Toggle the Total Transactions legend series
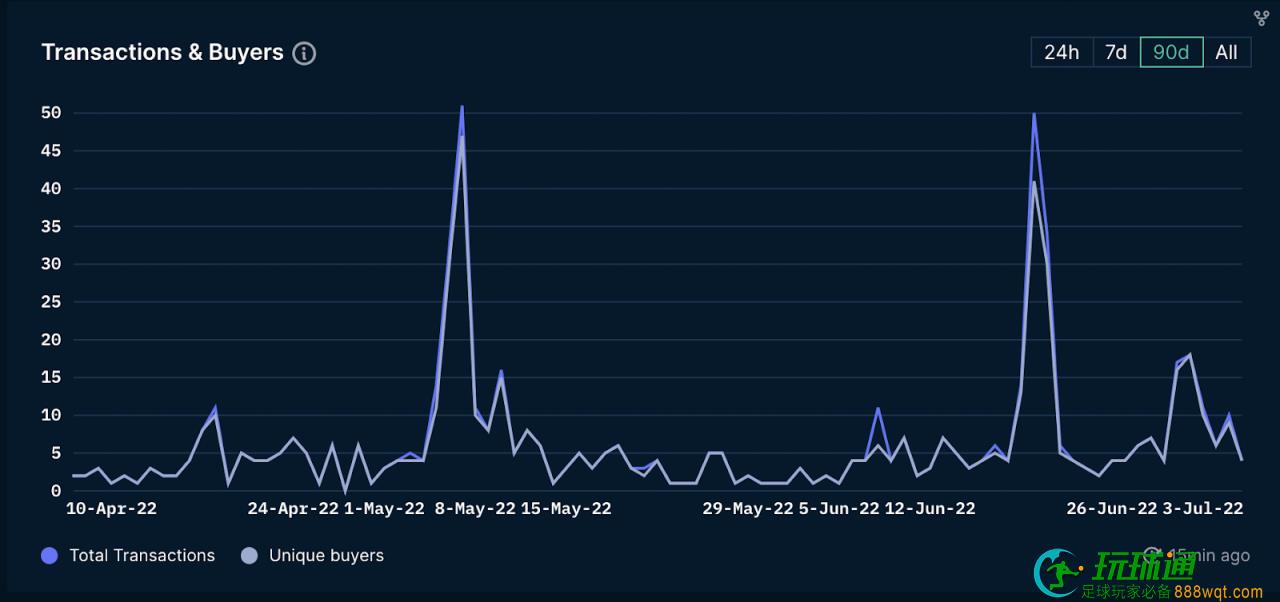Image resolution: width=1280 pixels, height=602 pixels. coord(129,555)
